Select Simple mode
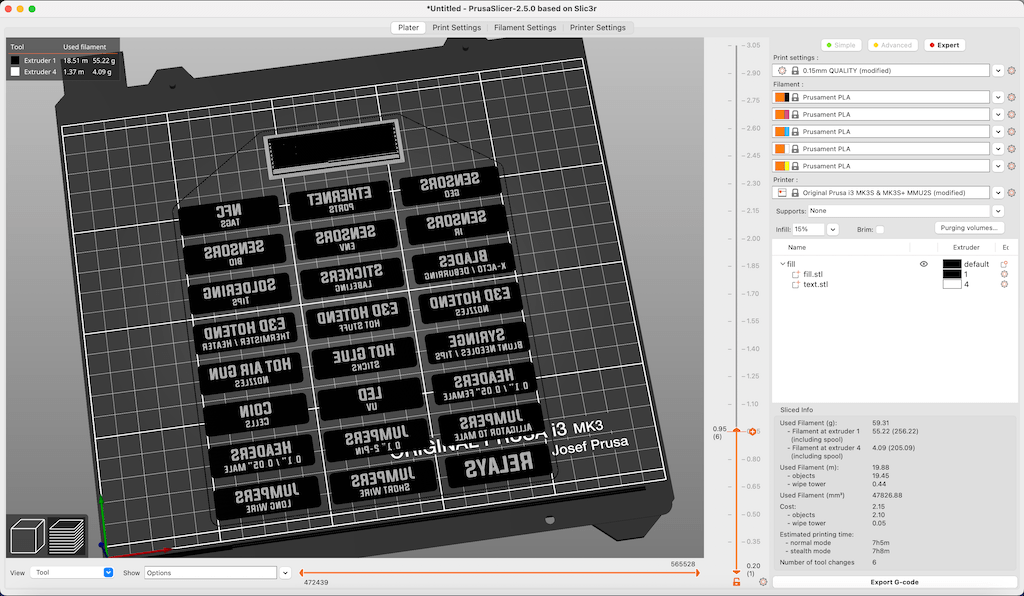The height and width of the screenshot is (596, 1024). click(840, 45)
